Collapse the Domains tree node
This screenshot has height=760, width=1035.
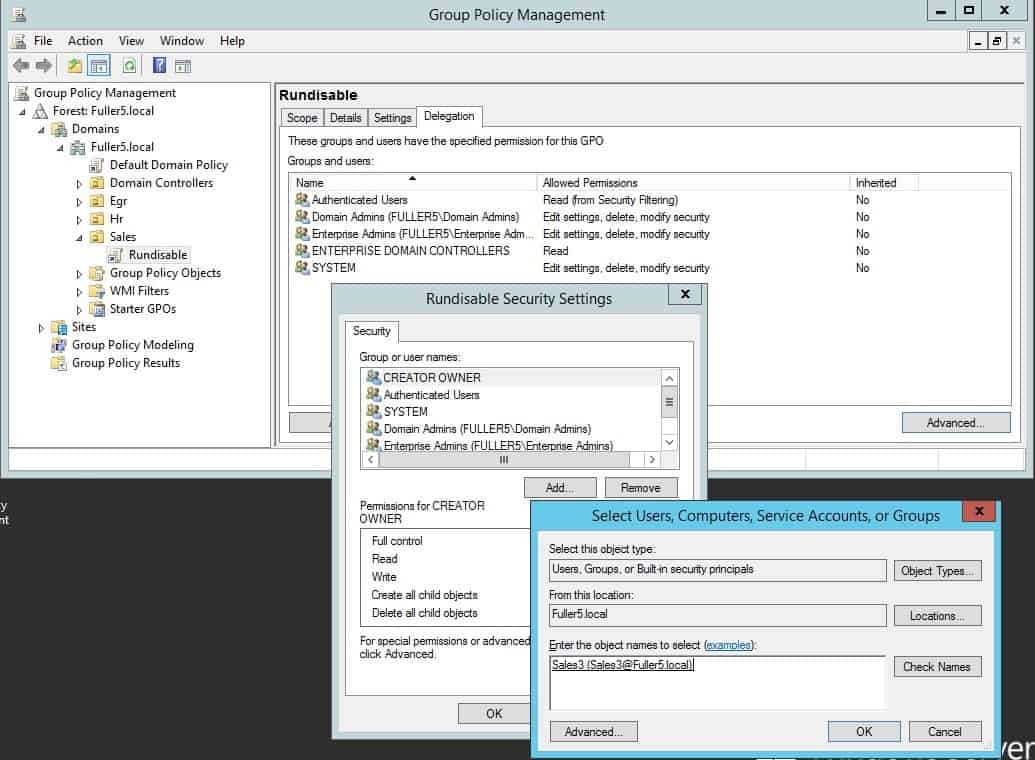(41, 129)
